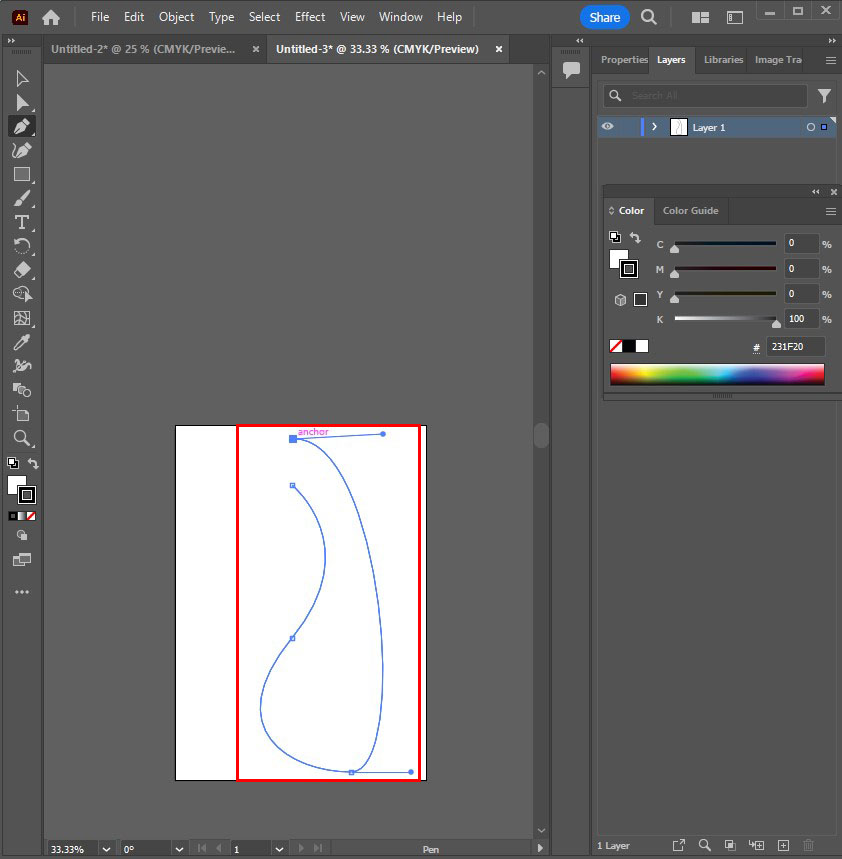Open the zoom level dropdown

[x=106, y=849]
